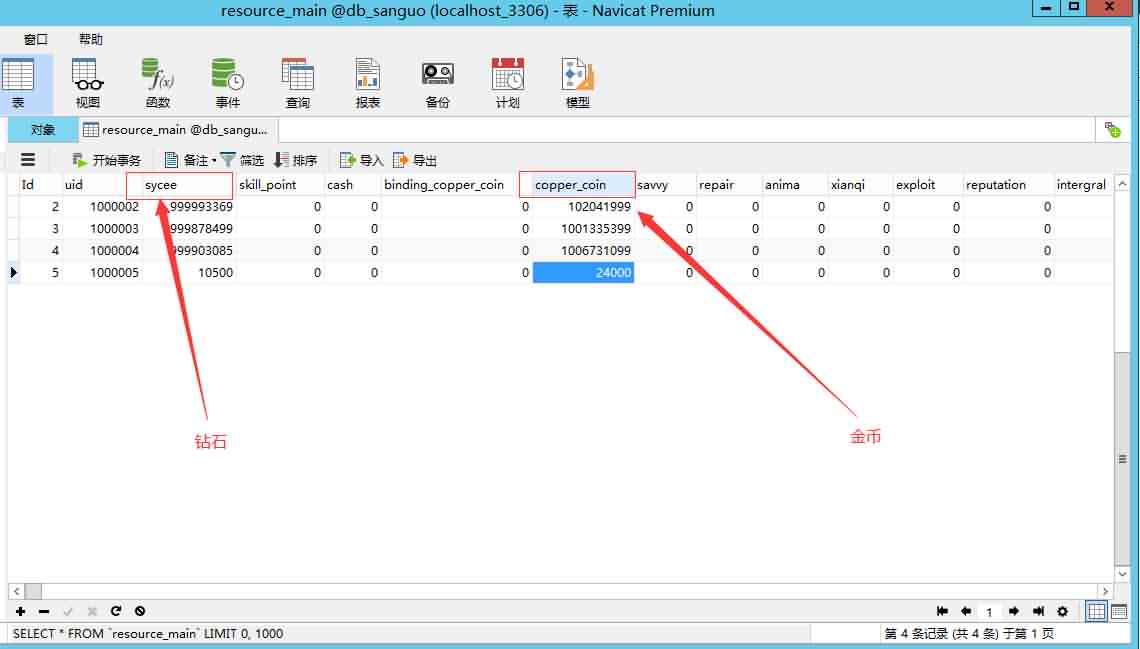Switch to form view in status bar
The height and width of the screenshot is (649, 1140).
click(1119, 611)
